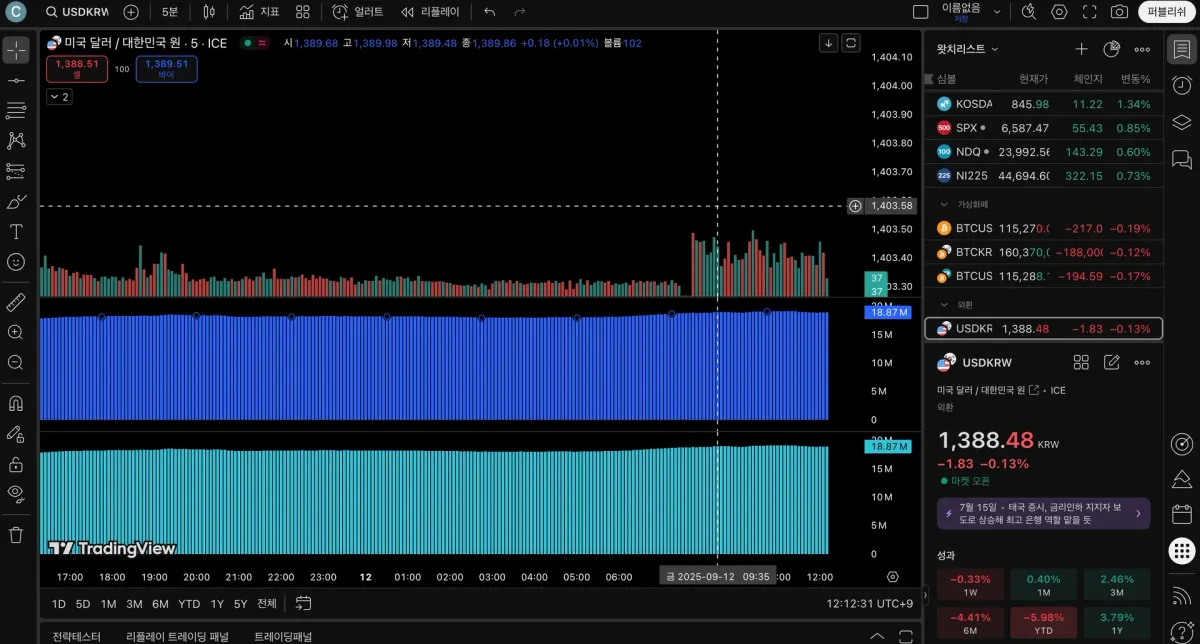1200x644 pixels.
Task: Redo last chart action
Action: pyautogui.click(x=519, y=12)
